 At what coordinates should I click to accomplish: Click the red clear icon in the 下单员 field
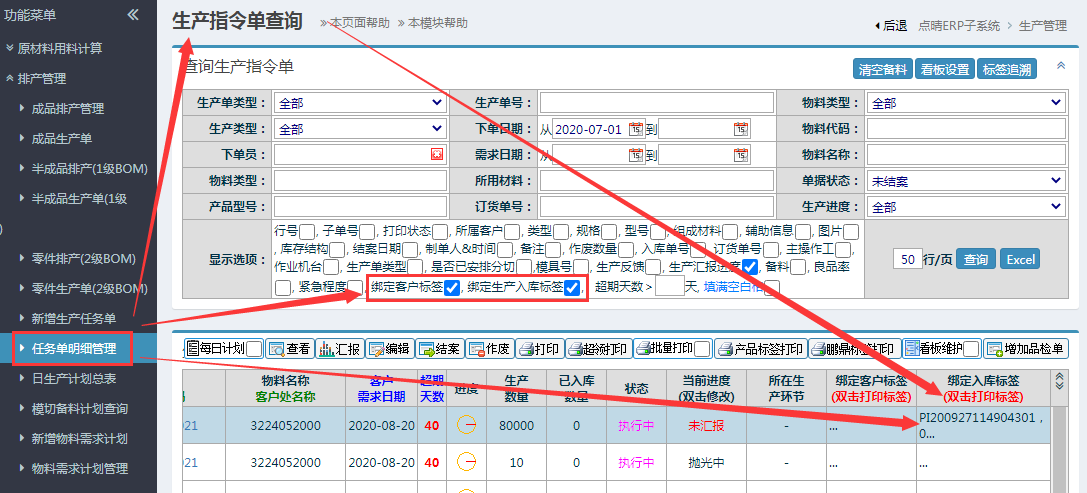(437, 154)
